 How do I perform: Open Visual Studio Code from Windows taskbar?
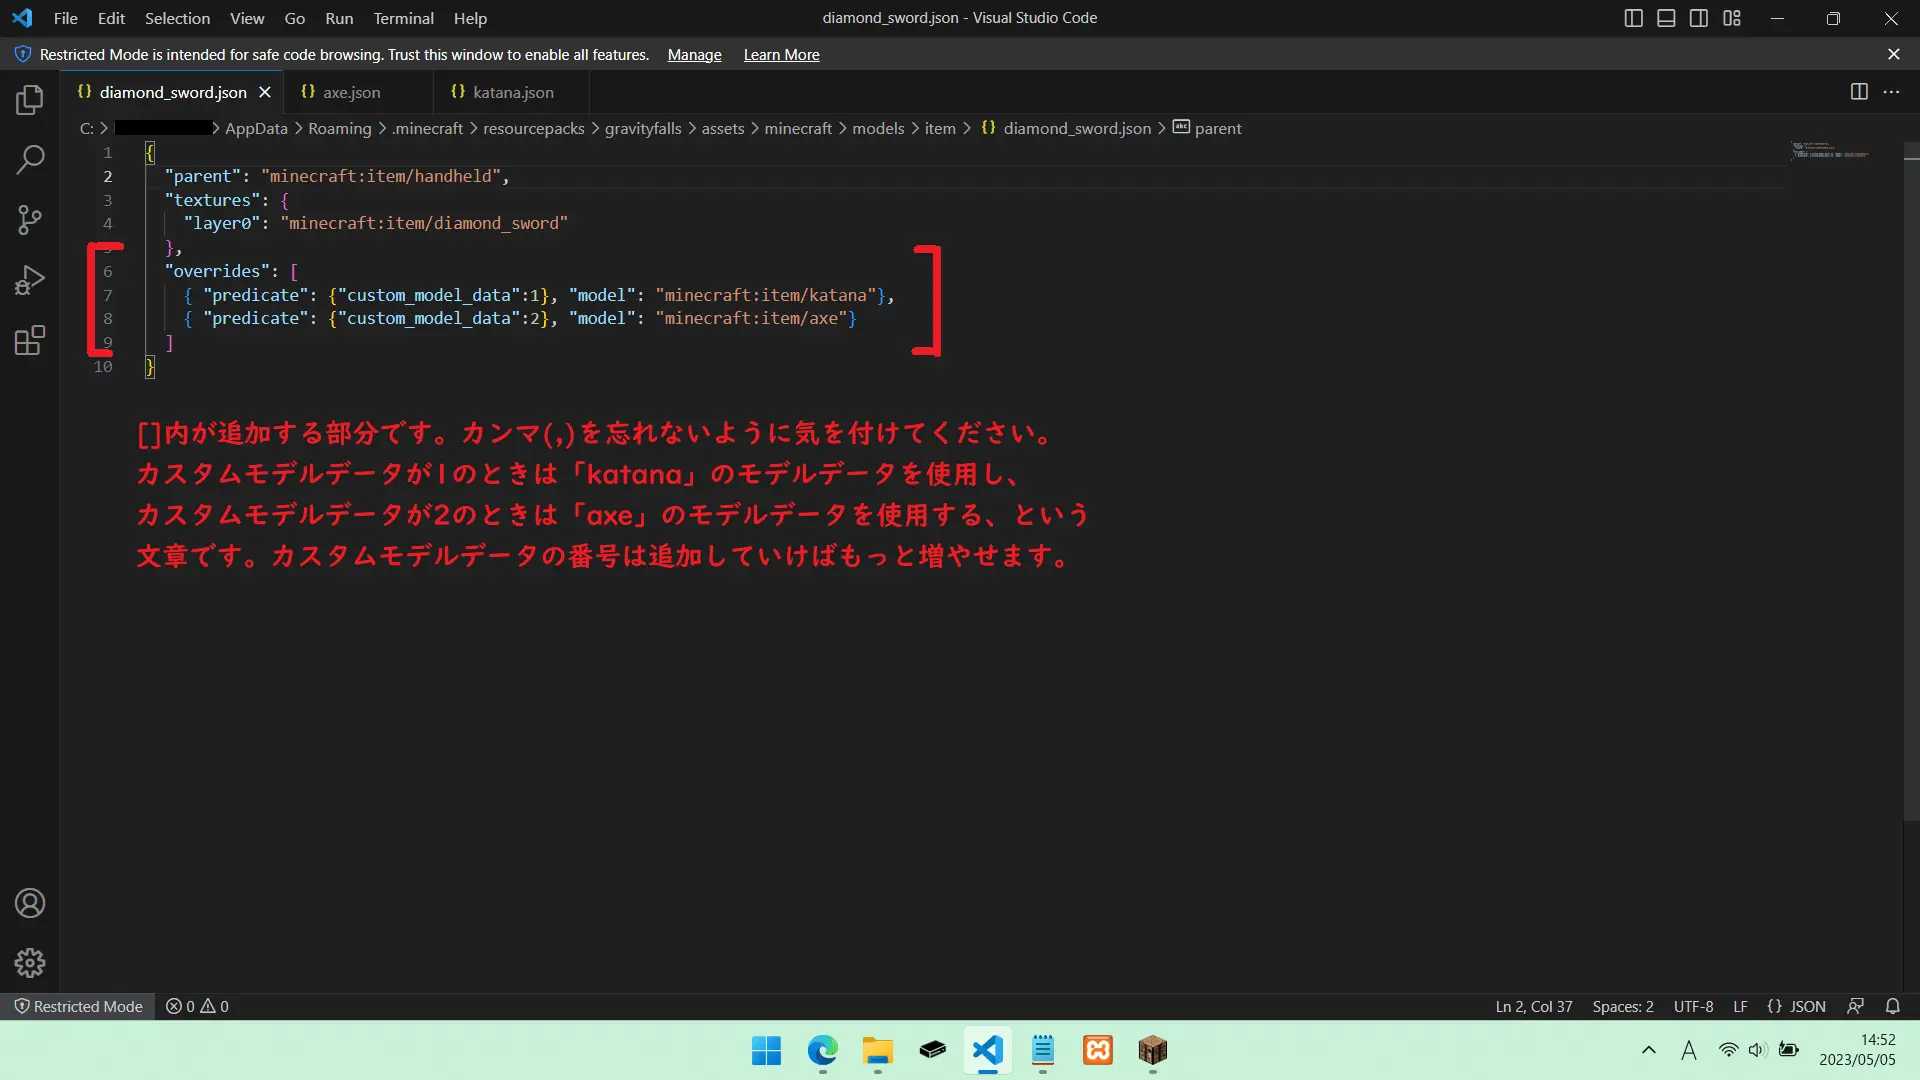click(987, 1050)
